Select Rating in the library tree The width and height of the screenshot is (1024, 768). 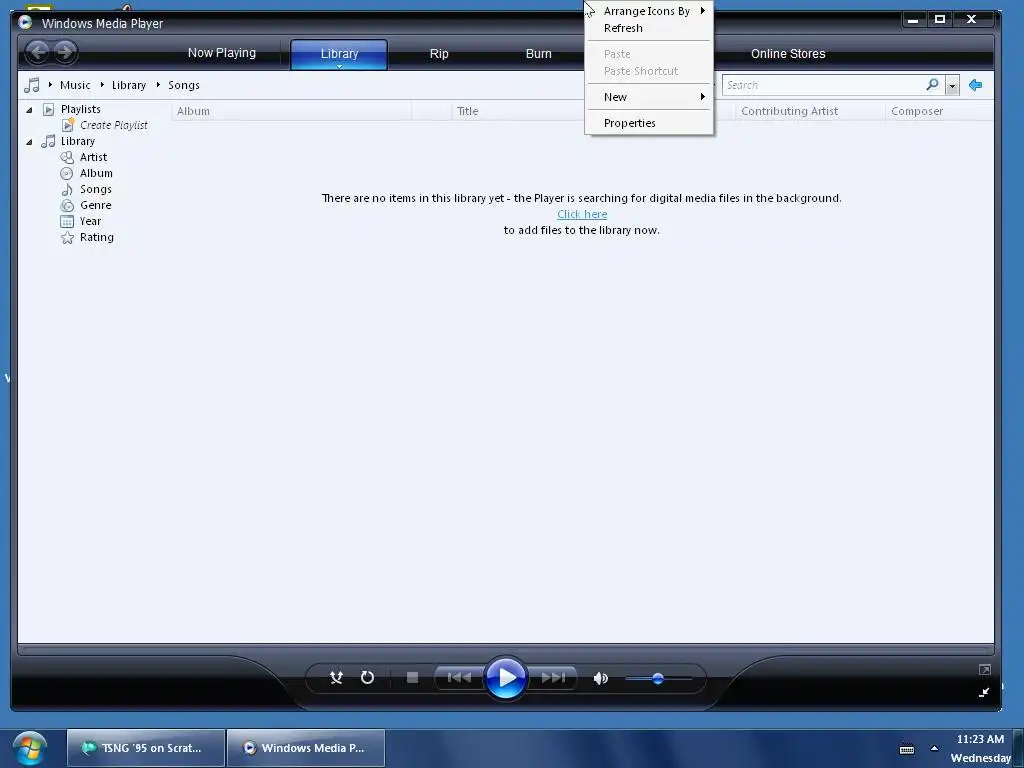pyautogui.click(x=97, y=237)
